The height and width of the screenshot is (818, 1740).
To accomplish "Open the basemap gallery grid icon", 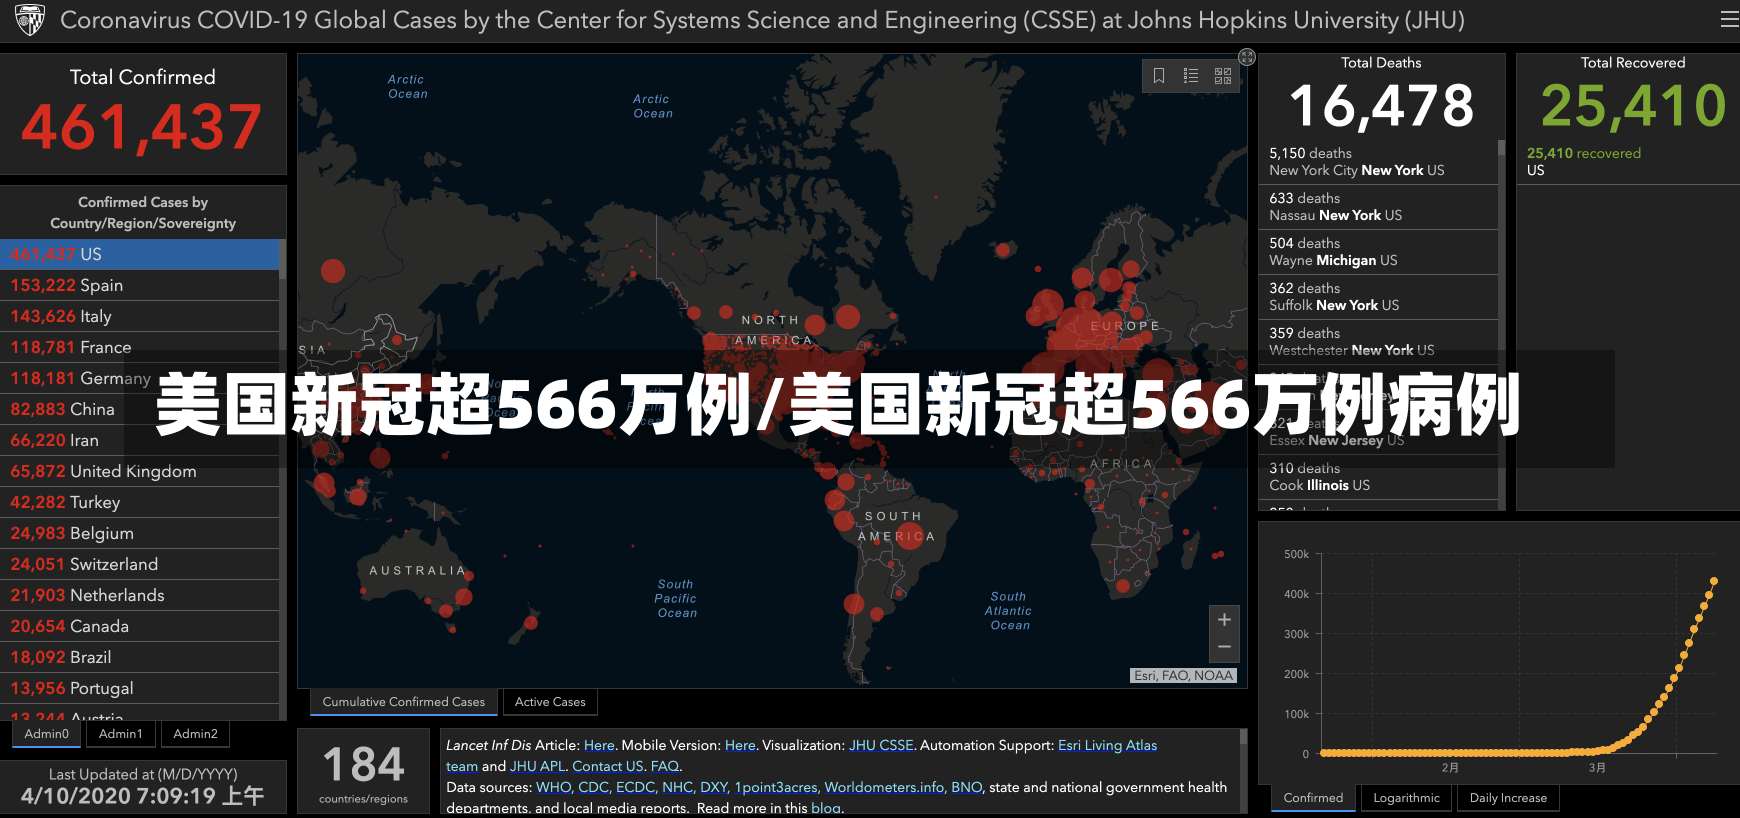I will click(x=1223, y=76).
